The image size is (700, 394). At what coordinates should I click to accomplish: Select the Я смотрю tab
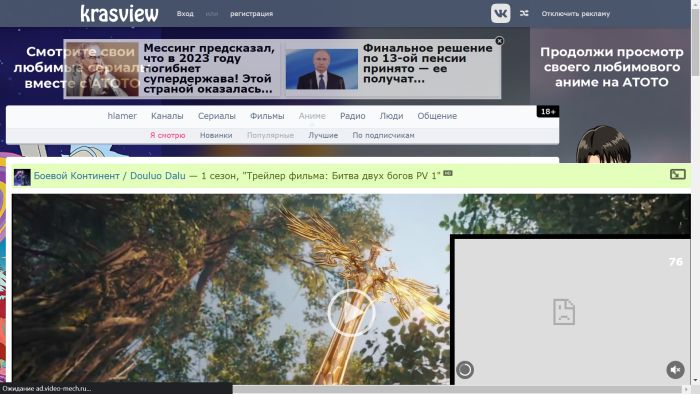pyautogui.click(x=167, y=135)
